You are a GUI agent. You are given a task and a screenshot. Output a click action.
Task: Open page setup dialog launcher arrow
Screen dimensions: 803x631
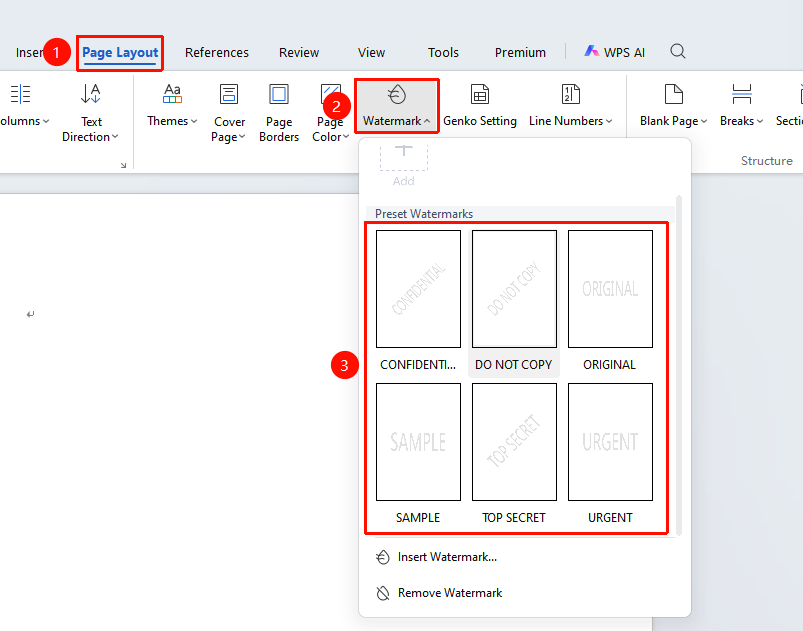123,165
